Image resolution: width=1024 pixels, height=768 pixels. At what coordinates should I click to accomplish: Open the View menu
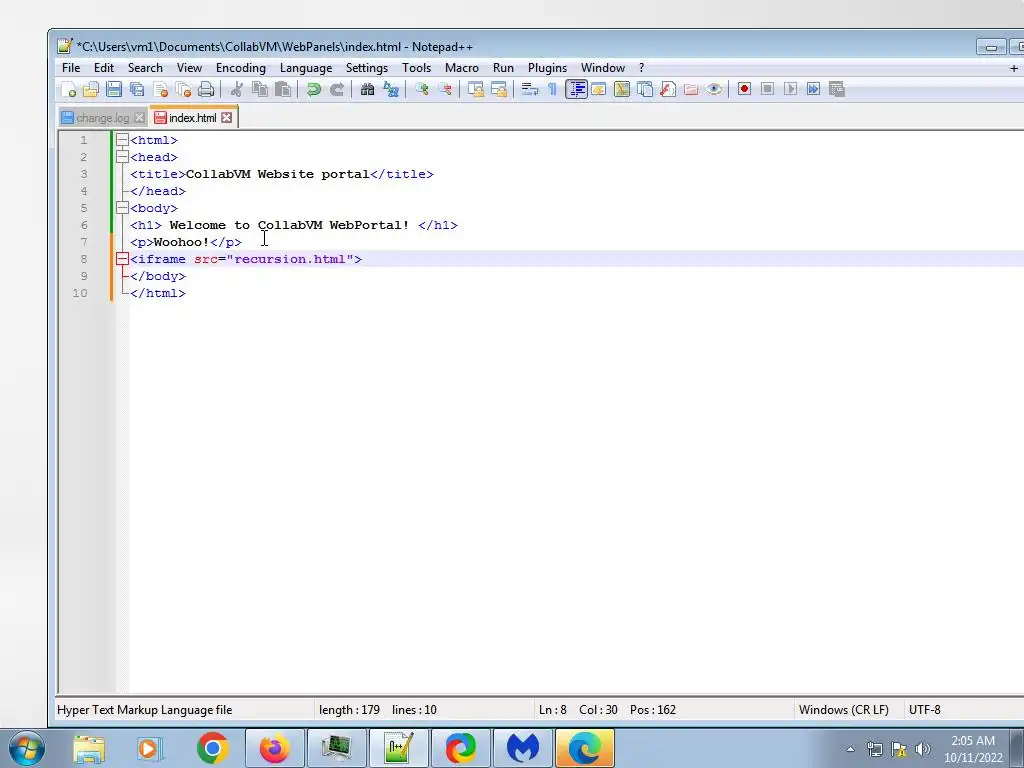click(x=189, y=68)
